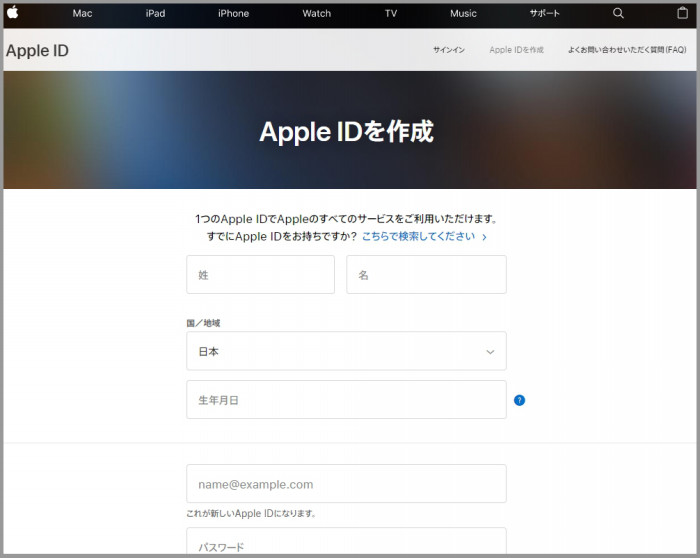700x558 pixels.
Task: Open the search magnifier icon
Action: pos(618,13)
